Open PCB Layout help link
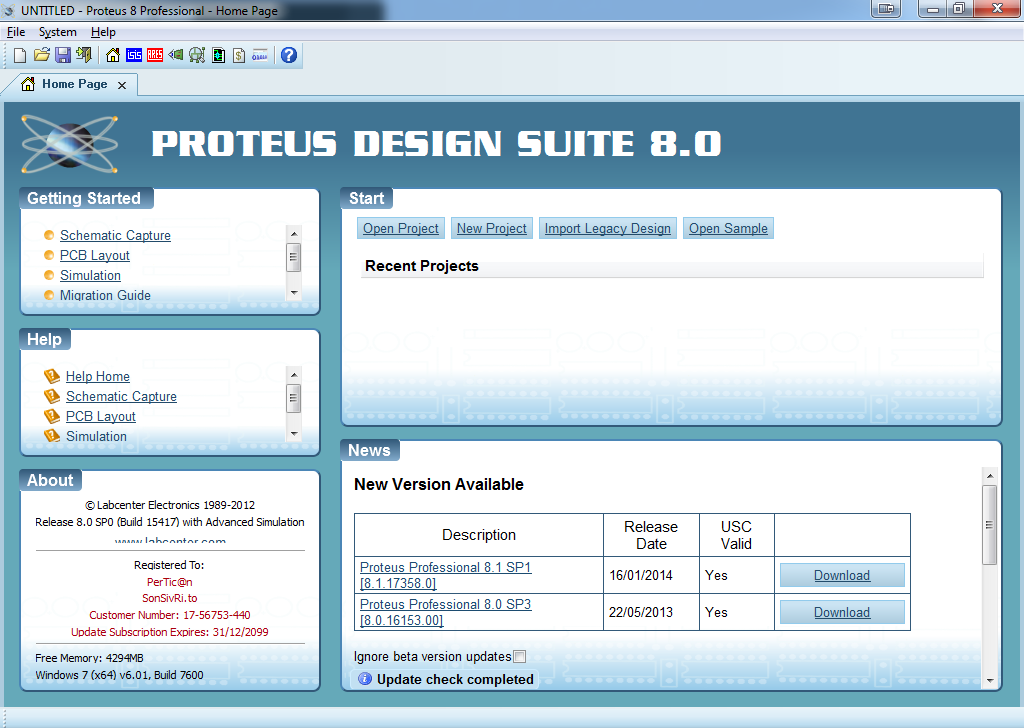Viewport: 1024px width, 728px height. point(101,416)
